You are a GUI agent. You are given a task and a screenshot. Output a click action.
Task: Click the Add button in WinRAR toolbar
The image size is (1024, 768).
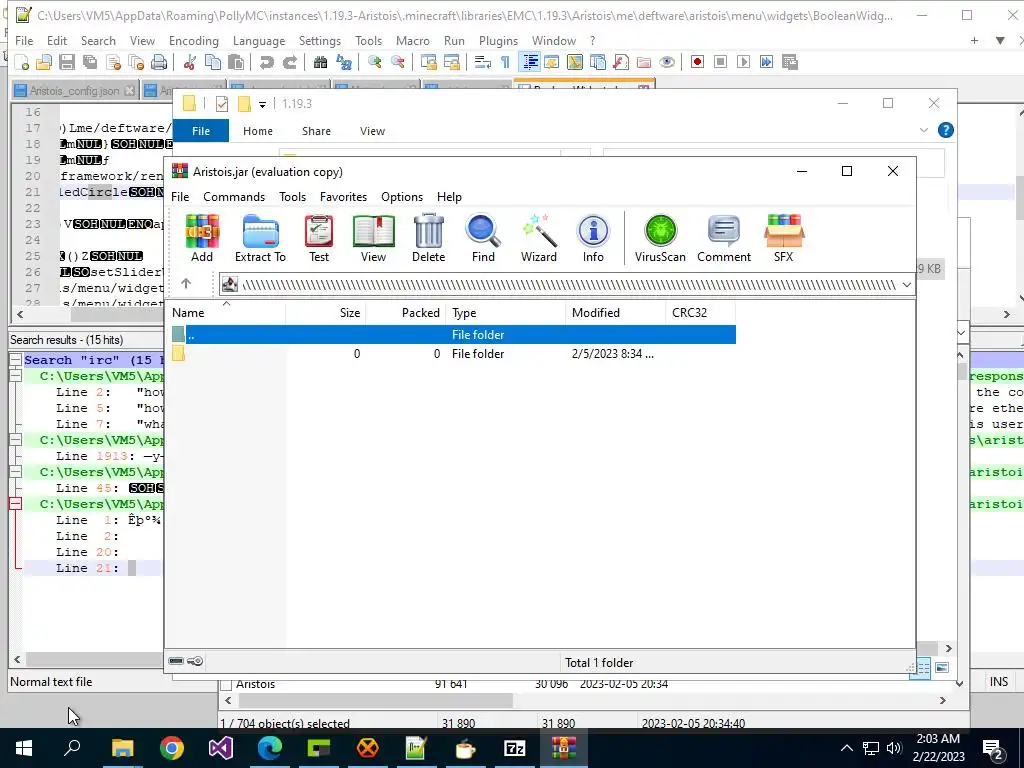[x=202, y=238]
